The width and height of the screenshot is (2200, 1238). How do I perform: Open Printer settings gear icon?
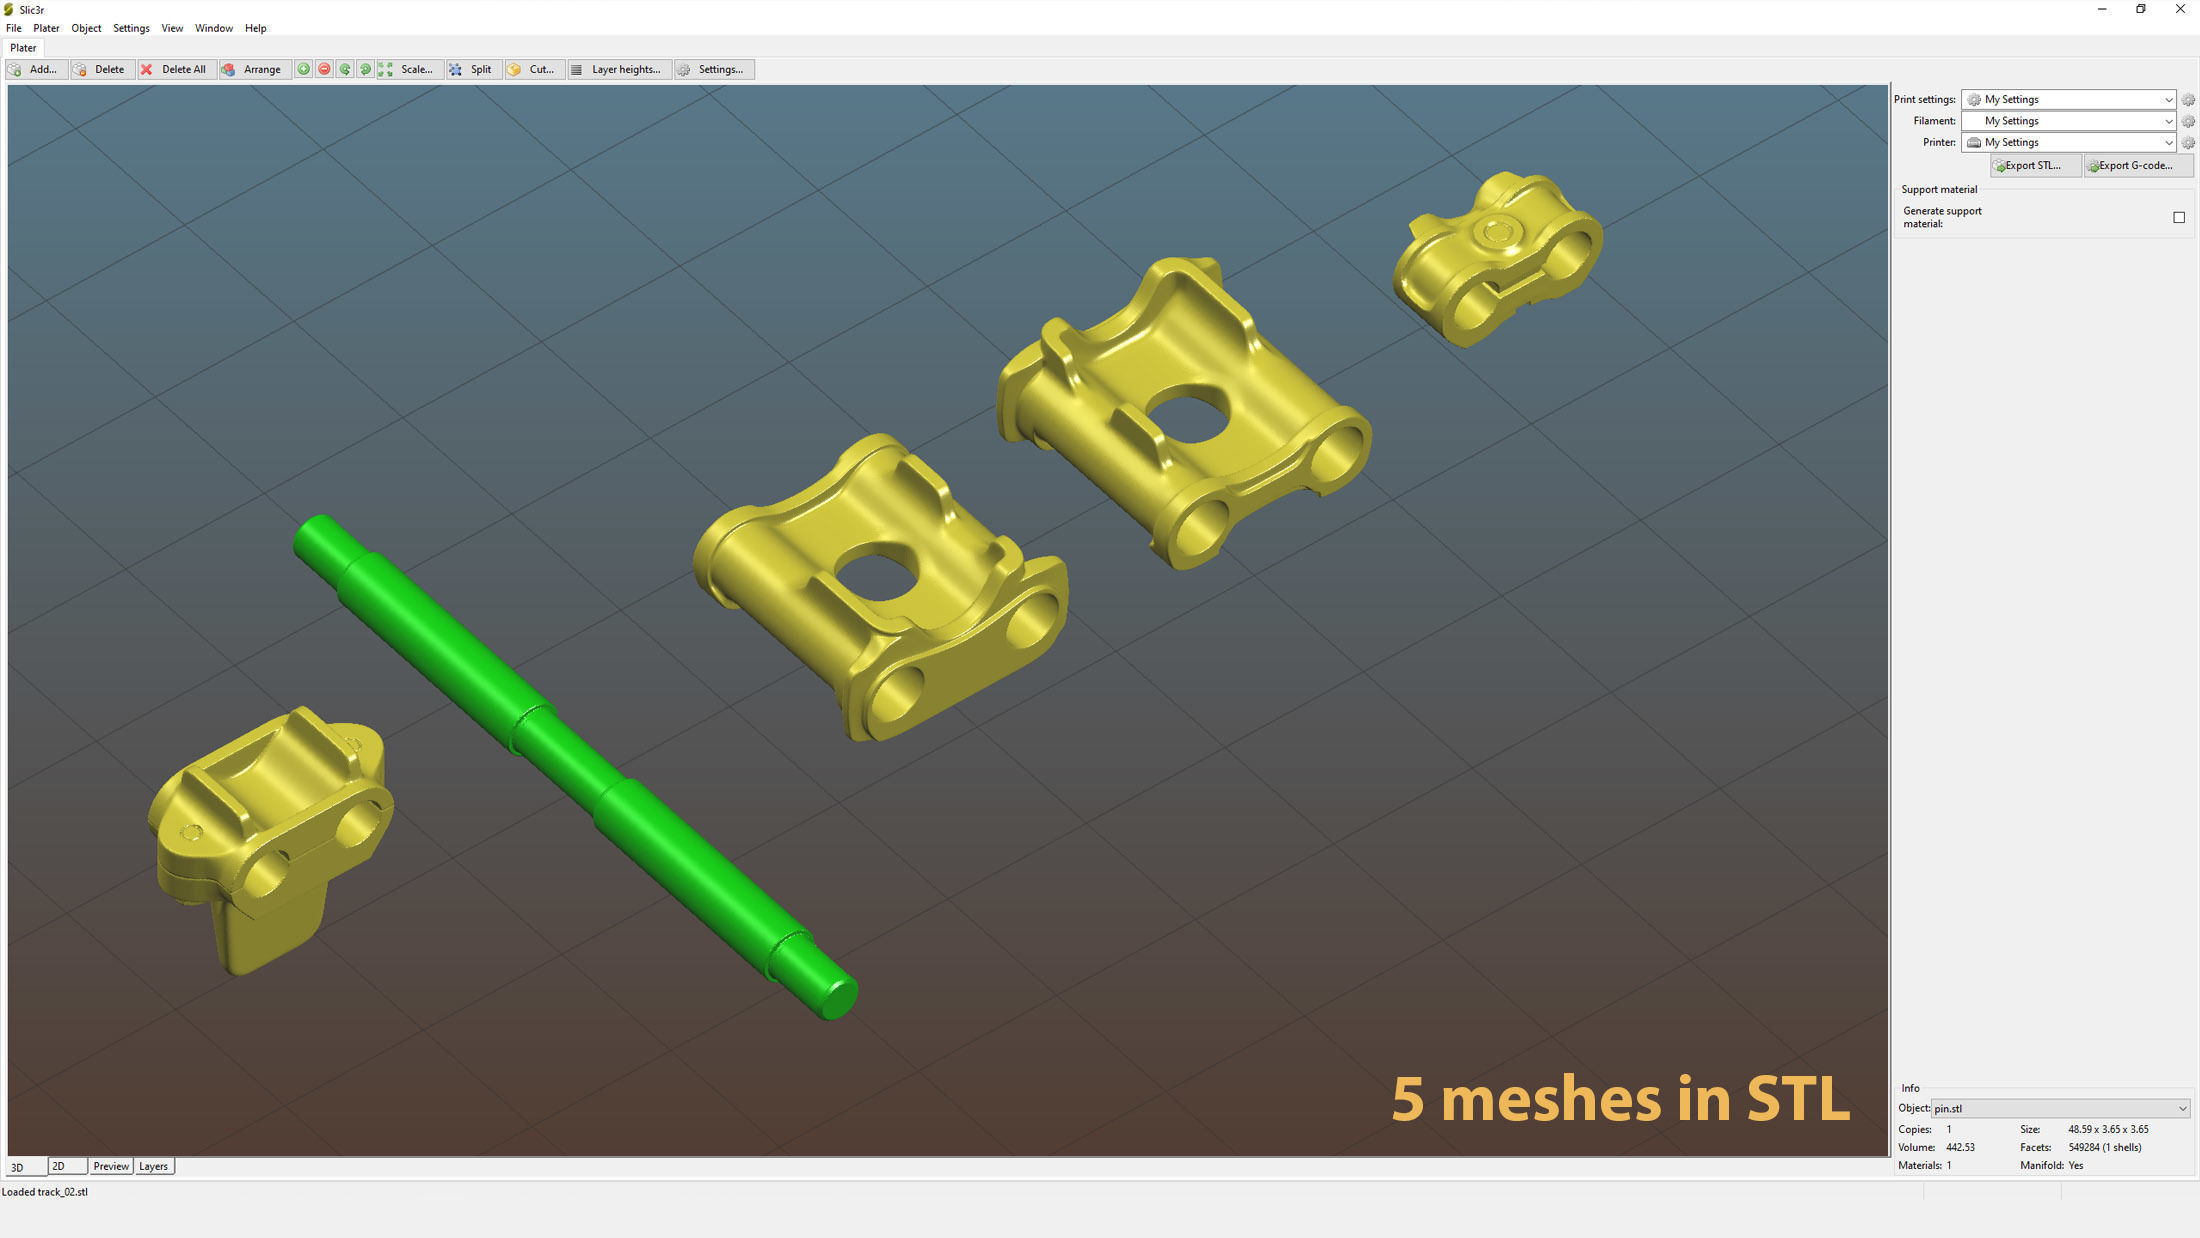click(2188, 143)
